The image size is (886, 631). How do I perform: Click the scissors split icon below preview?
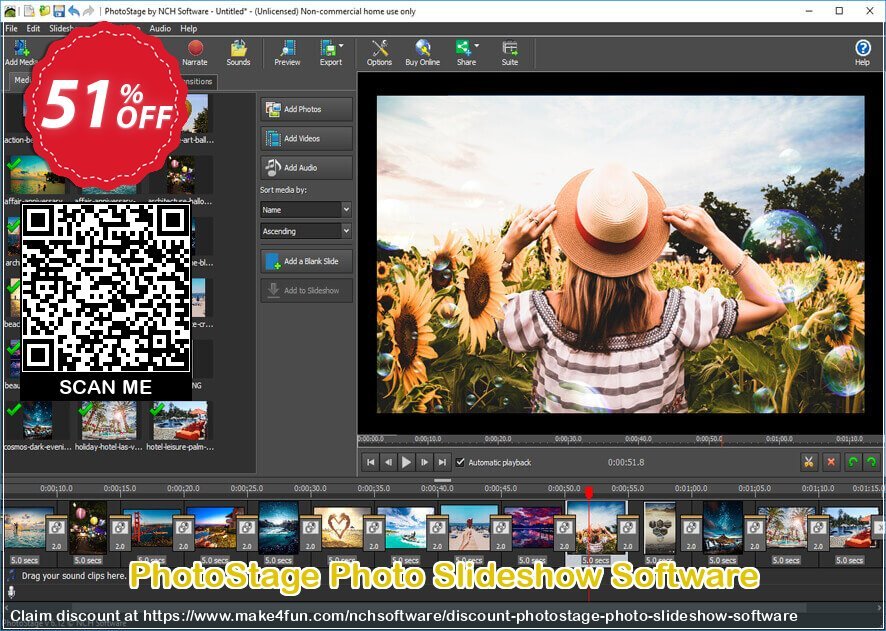pyautogui.click(x=809, y=462)
